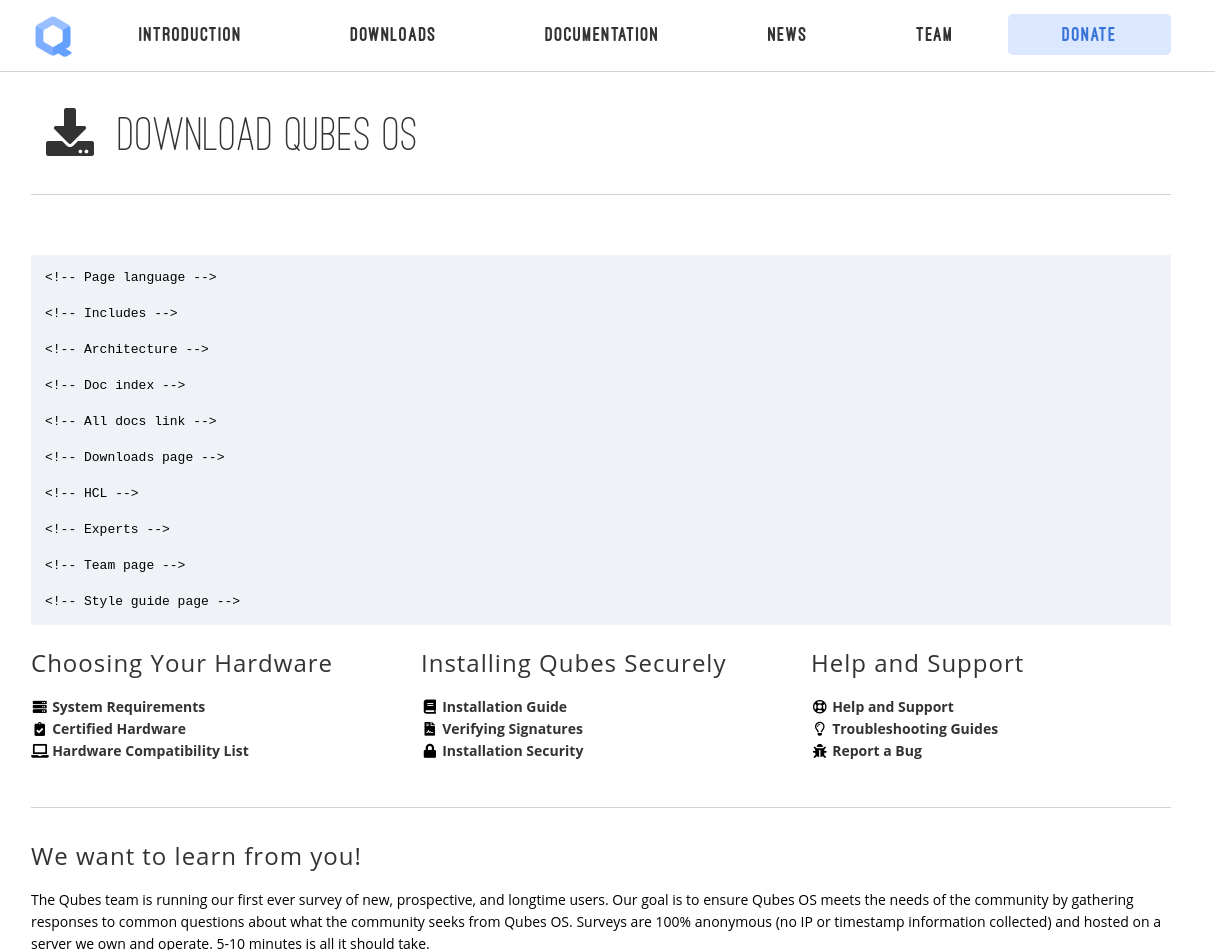
Task: Click the lightbulb icon next to Troubleshooting Guides
Action: click(820, 729)
